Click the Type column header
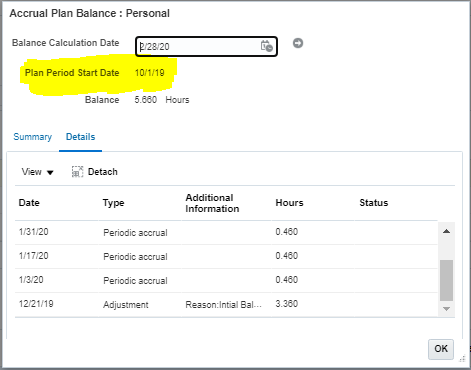 click(113, 203)
